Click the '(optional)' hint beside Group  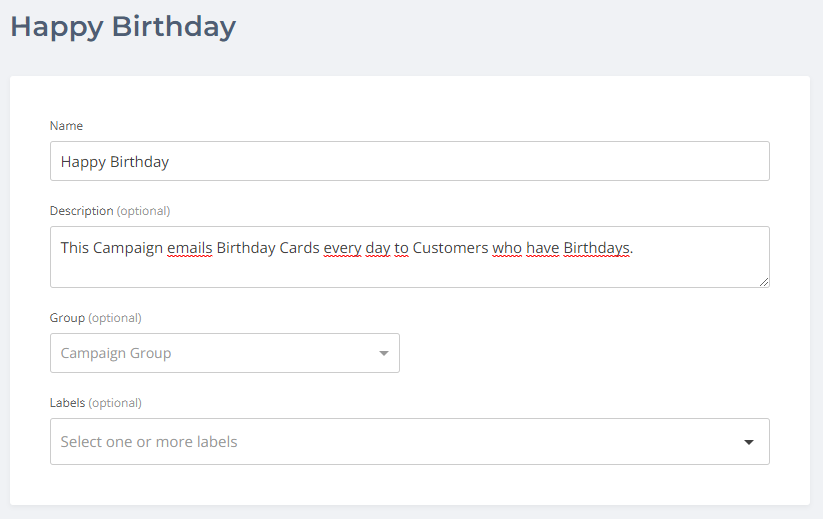point(115,318)
